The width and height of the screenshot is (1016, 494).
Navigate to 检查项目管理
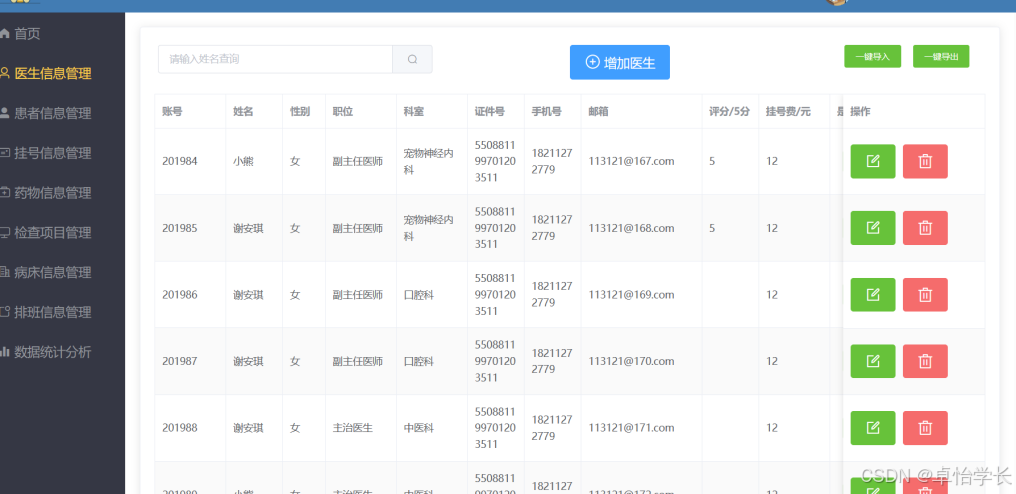click(x=62, y=233)
